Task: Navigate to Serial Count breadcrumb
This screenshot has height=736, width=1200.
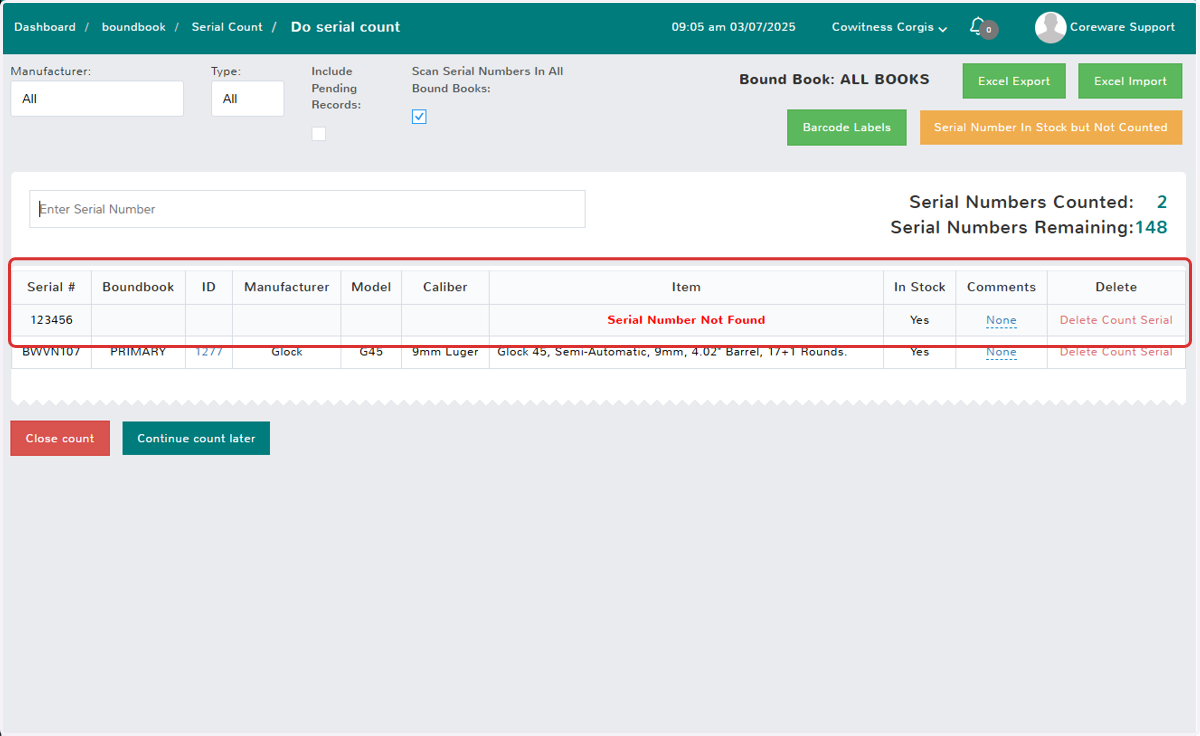Action: click(227, 27)
